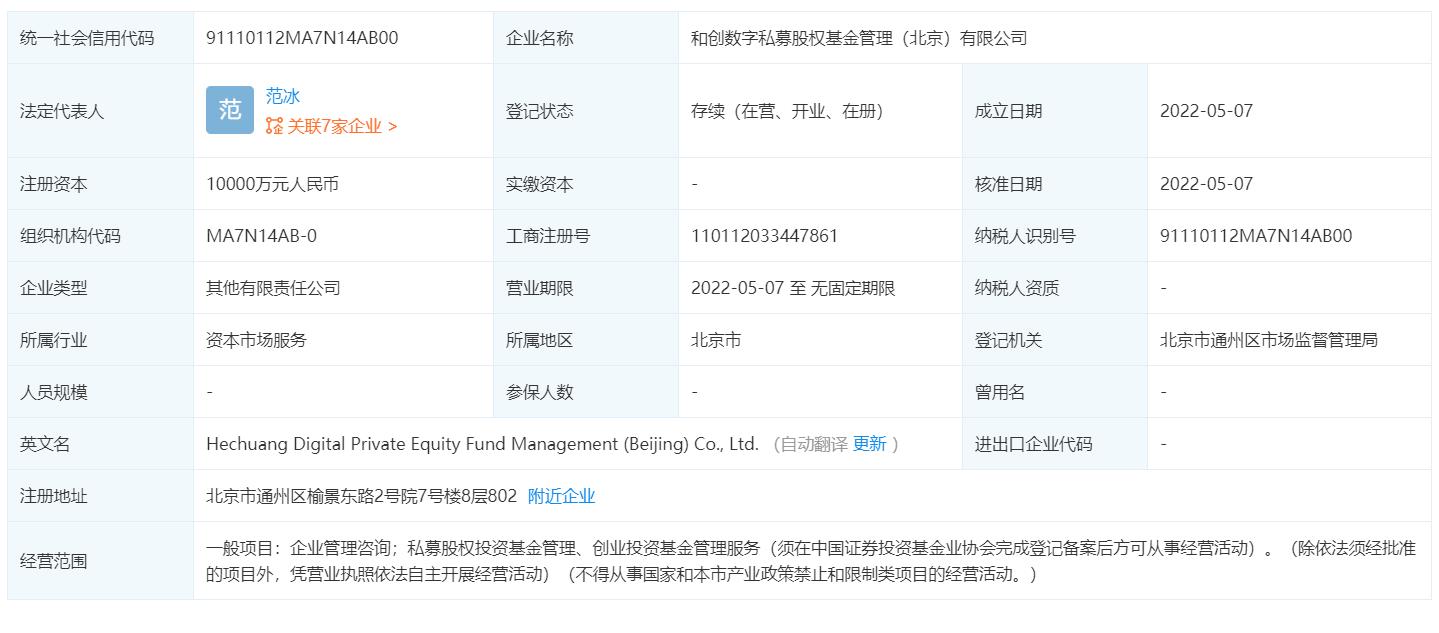Click the 企业名称 label cell
Image resolution: width=1439 pixels, height=633 pixels.
[586, 38]
